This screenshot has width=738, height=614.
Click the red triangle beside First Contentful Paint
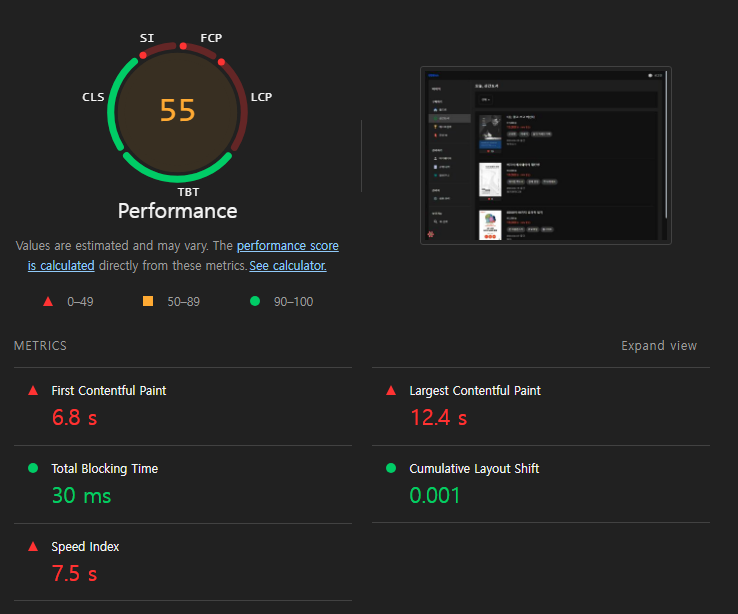pyautogui.click(x=33, y=391)
